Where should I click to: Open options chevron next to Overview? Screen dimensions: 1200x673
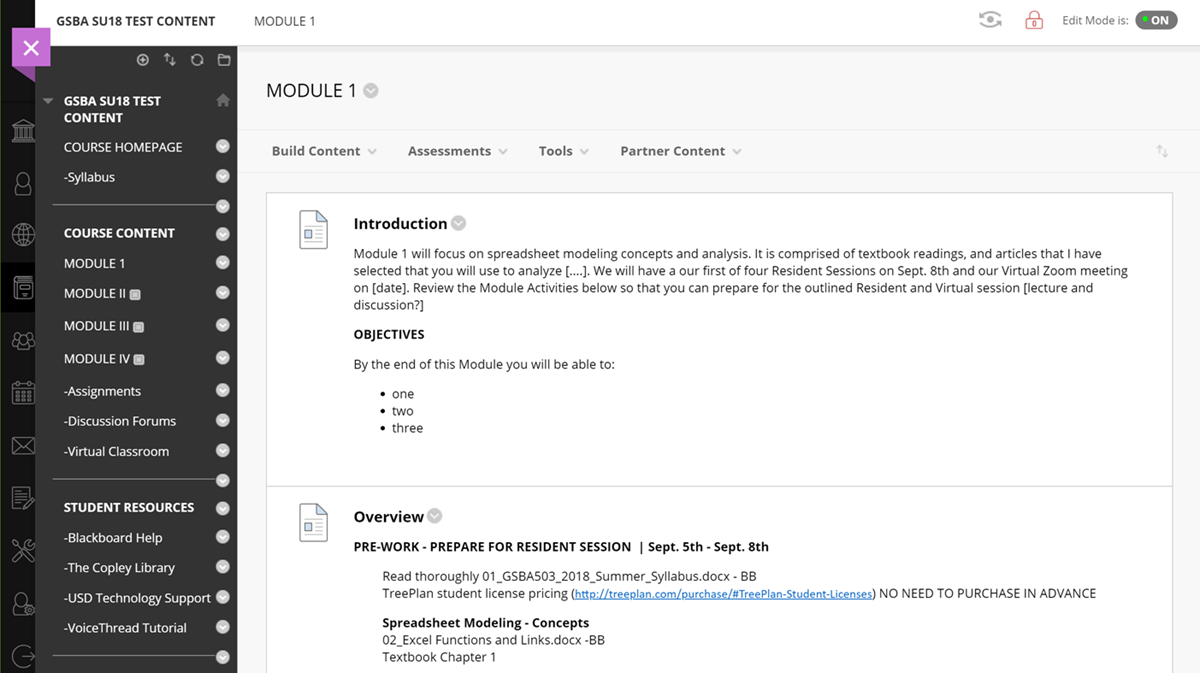click(x=434, y=516)
